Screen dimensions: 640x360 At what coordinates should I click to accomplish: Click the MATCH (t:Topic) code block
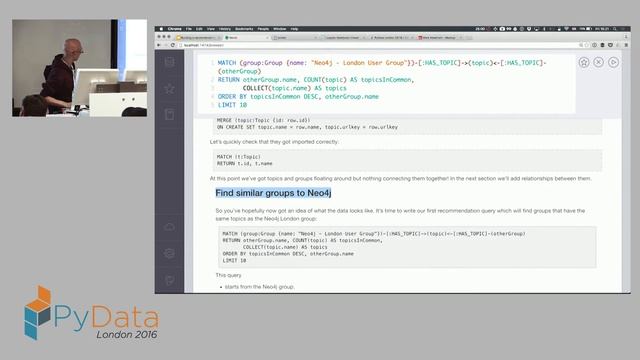(407, 160)
